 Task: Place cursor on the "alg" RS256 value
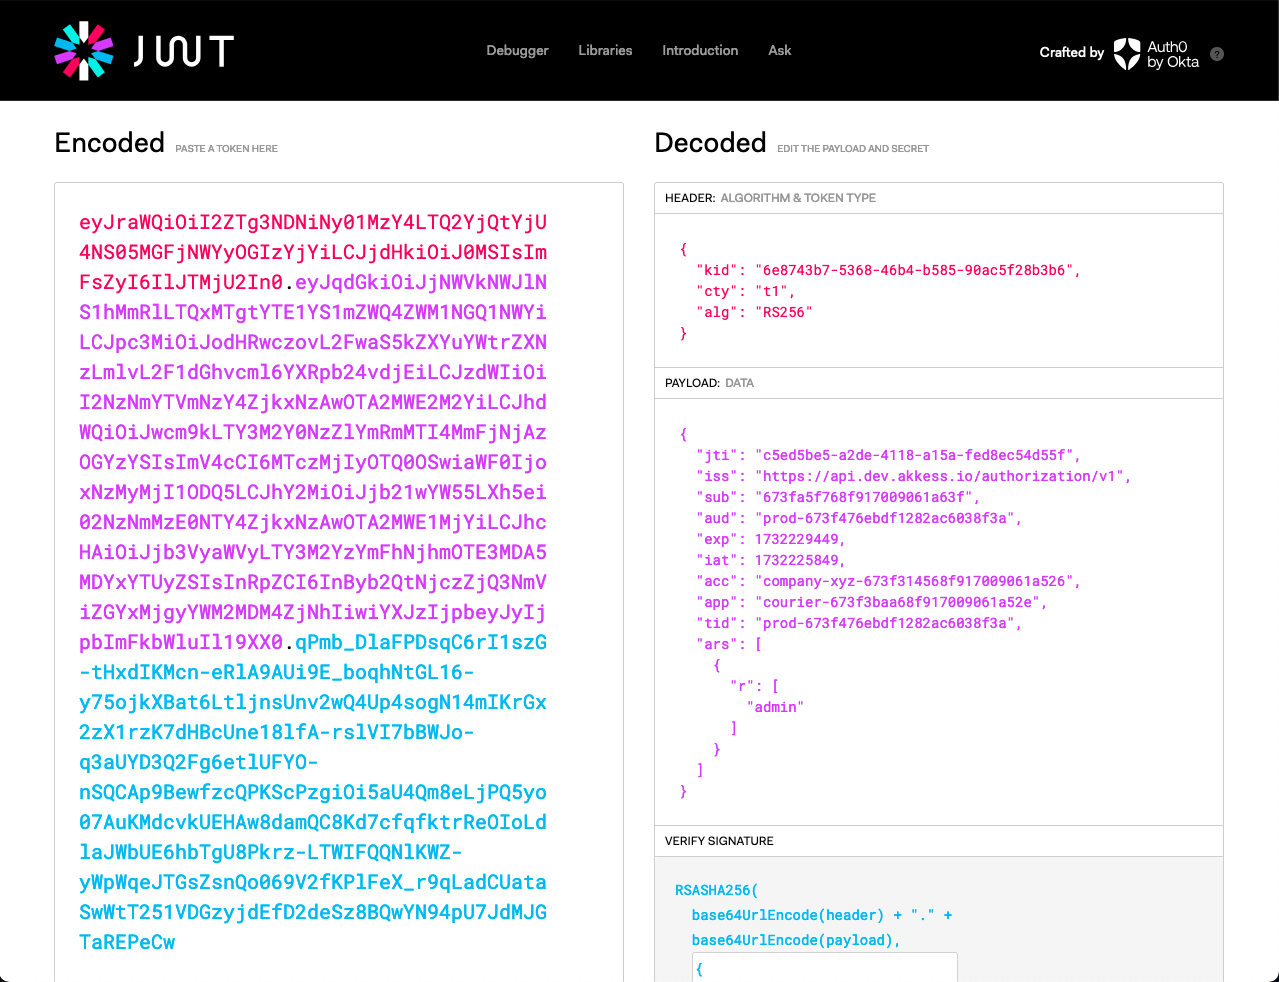(783, 312)
